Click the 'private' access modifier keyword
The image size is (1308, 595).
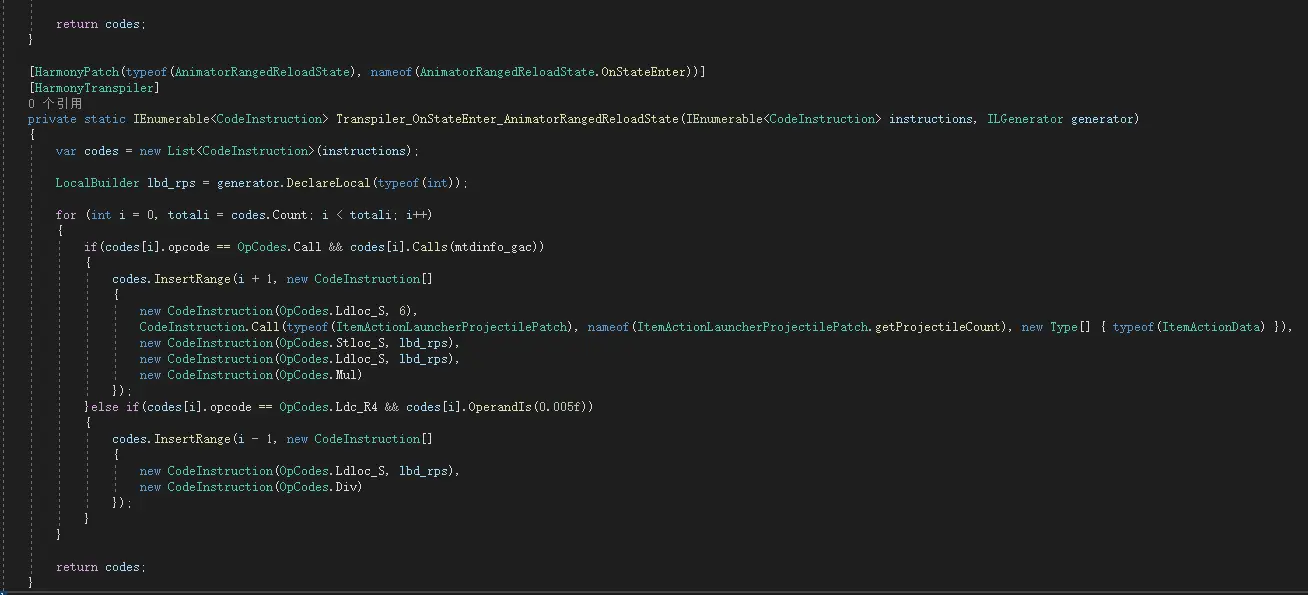(52, 119)
